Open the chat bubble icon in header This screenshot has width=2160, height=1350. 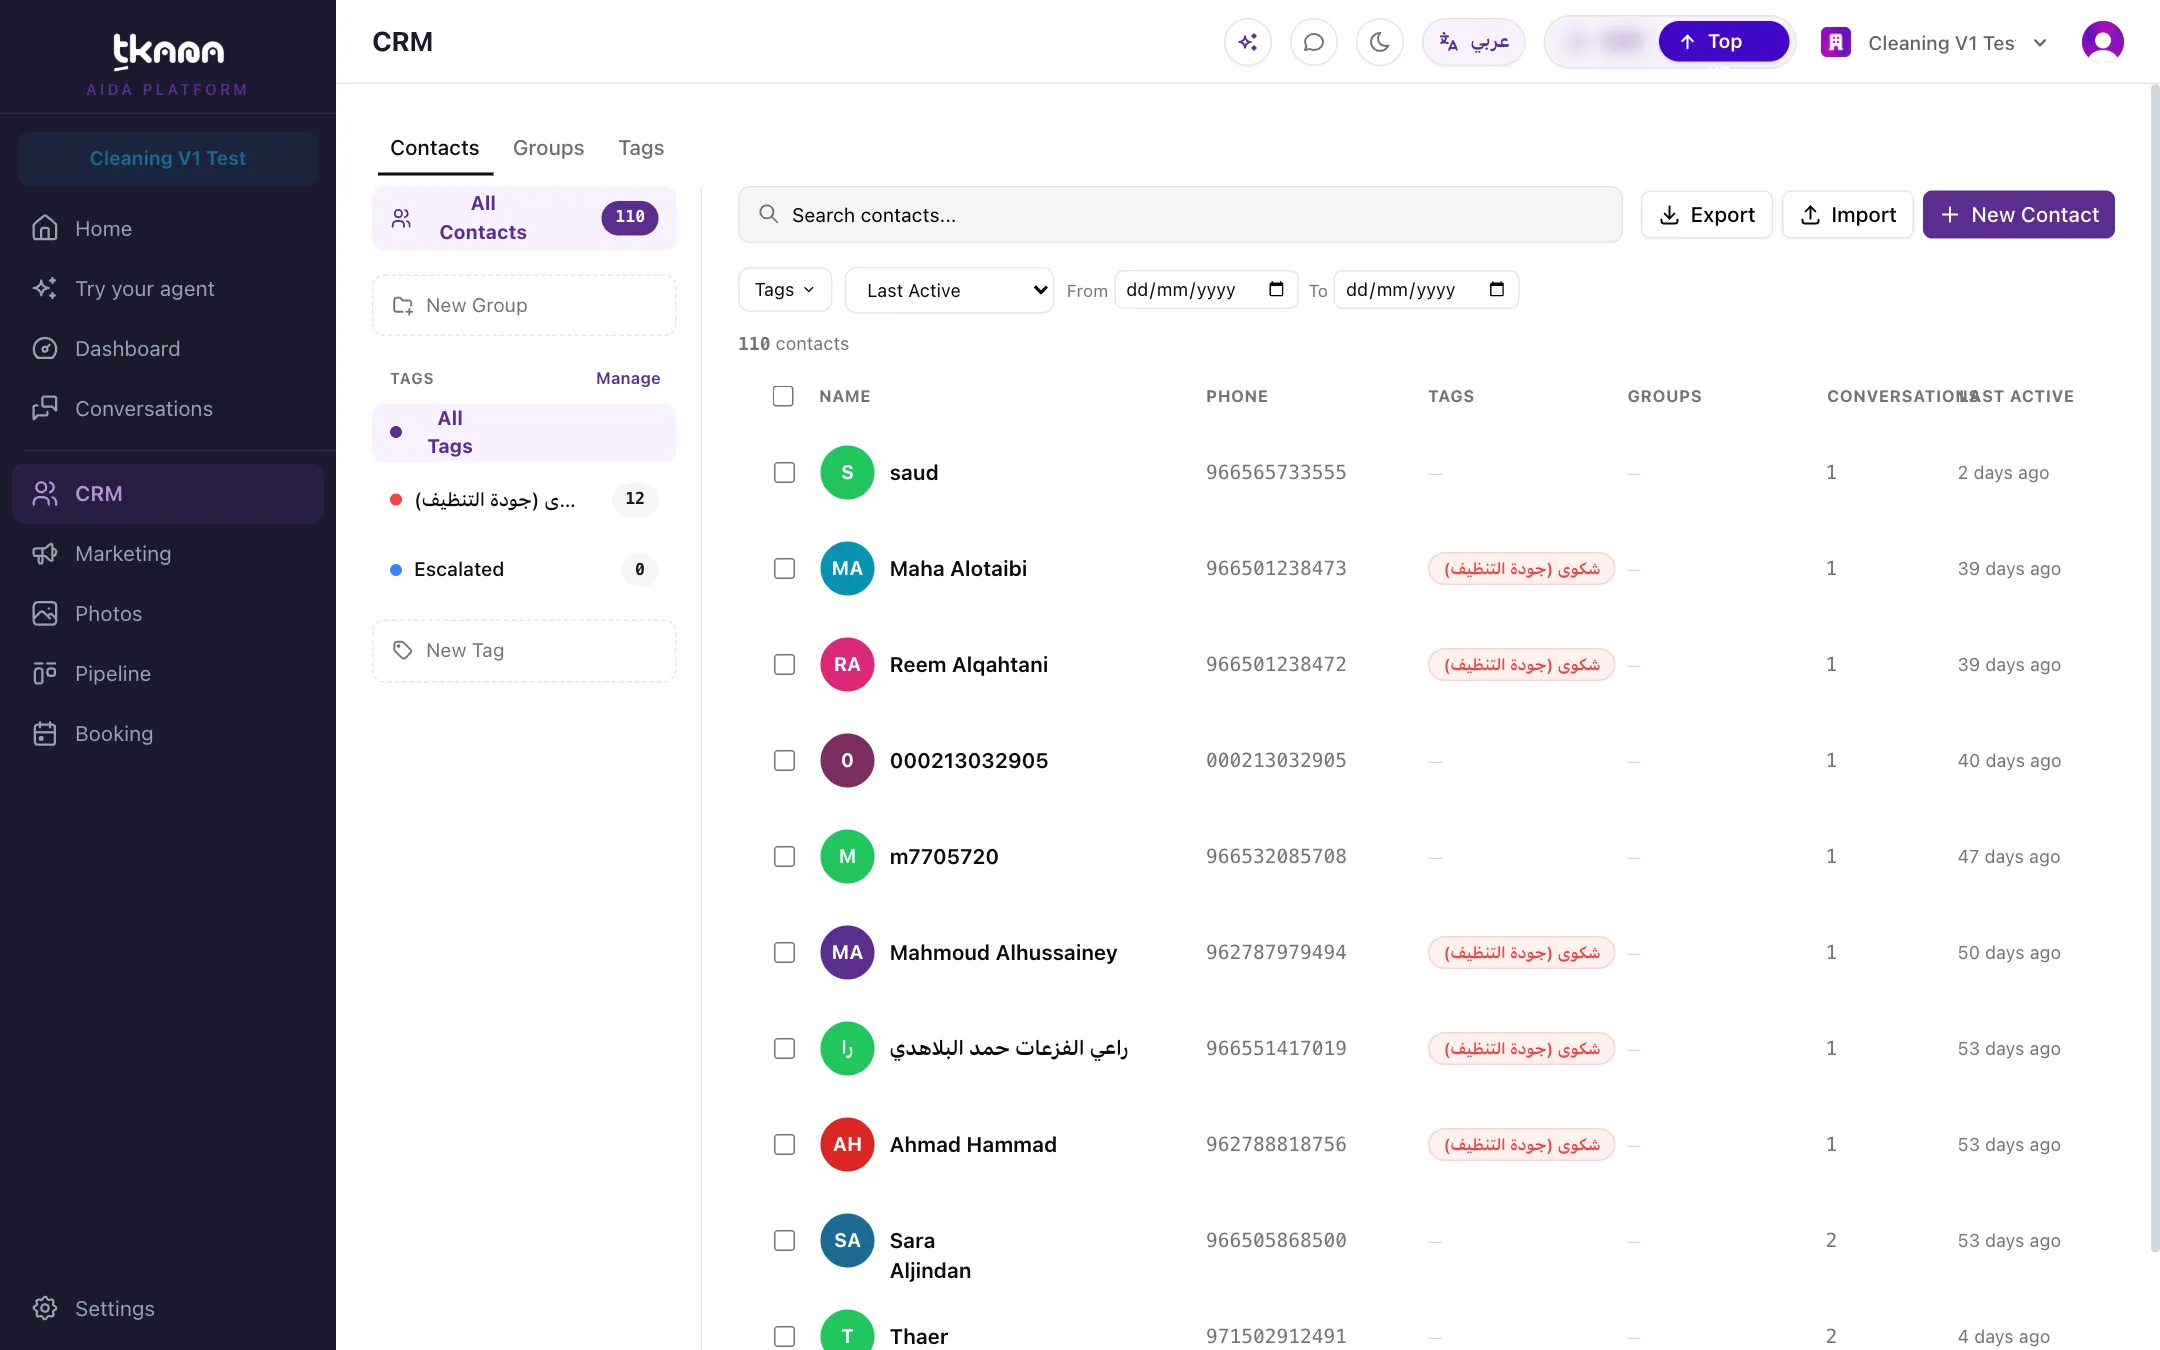(x=1313, y=42)
